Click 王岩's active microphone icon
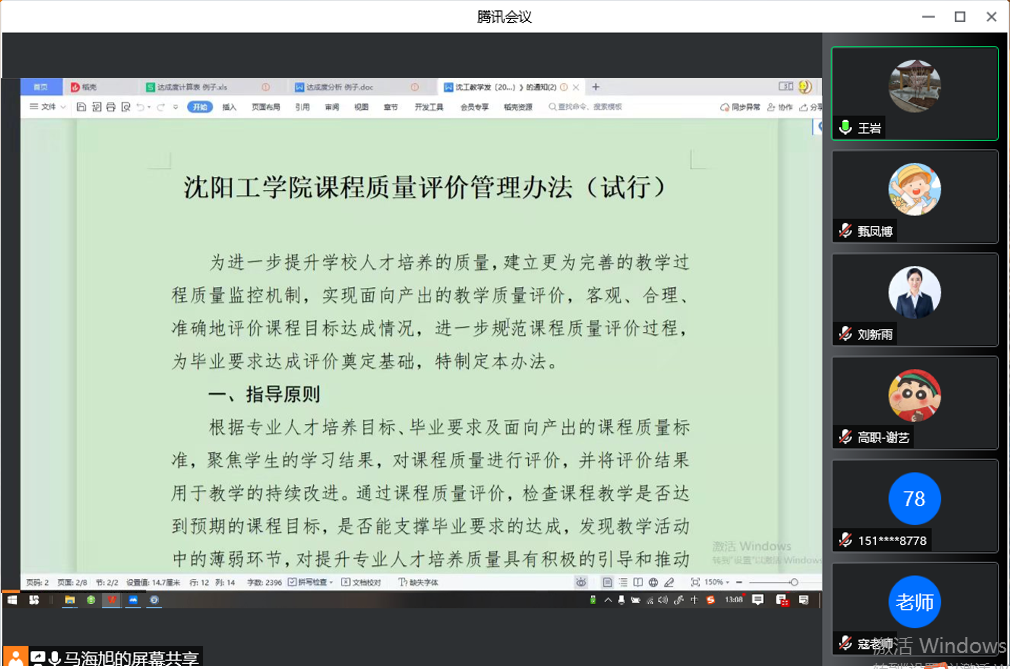Screen dimensions: 1010x669 [x=845, y=127]
